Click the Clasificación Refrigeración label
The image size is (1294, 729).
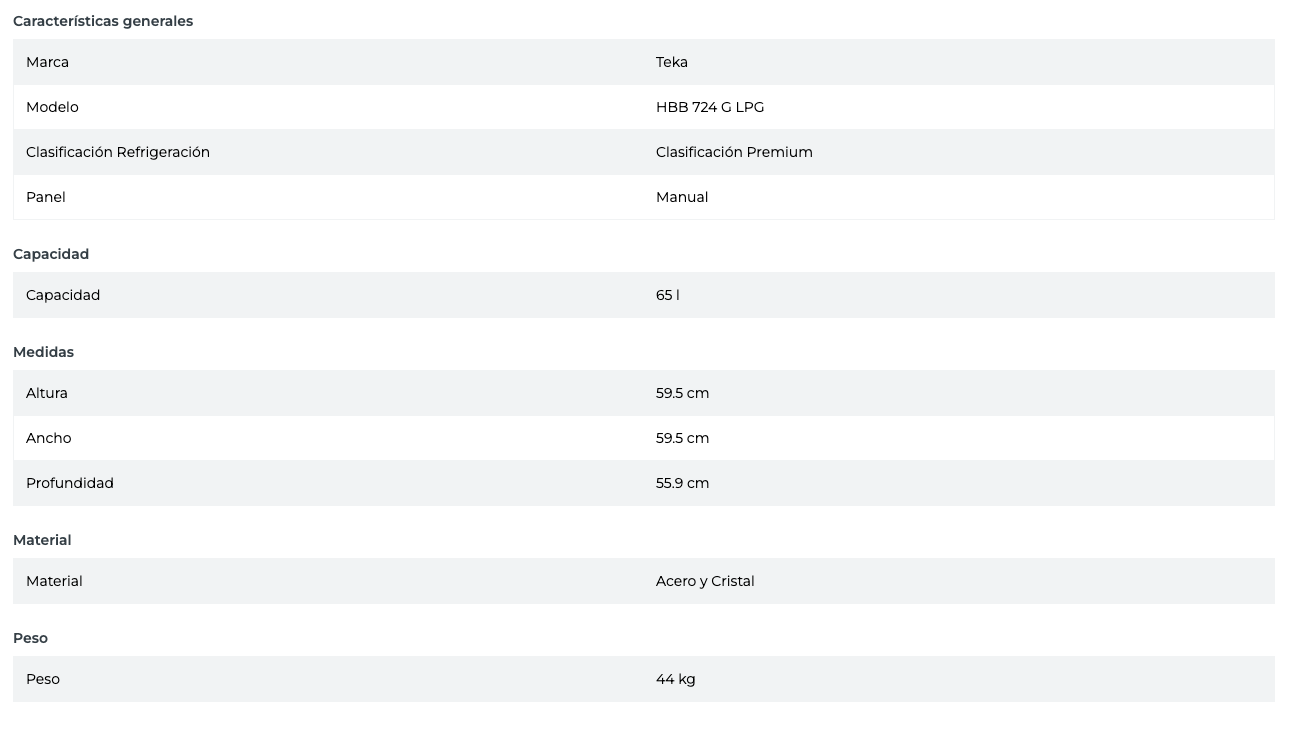tap(118, 152)
